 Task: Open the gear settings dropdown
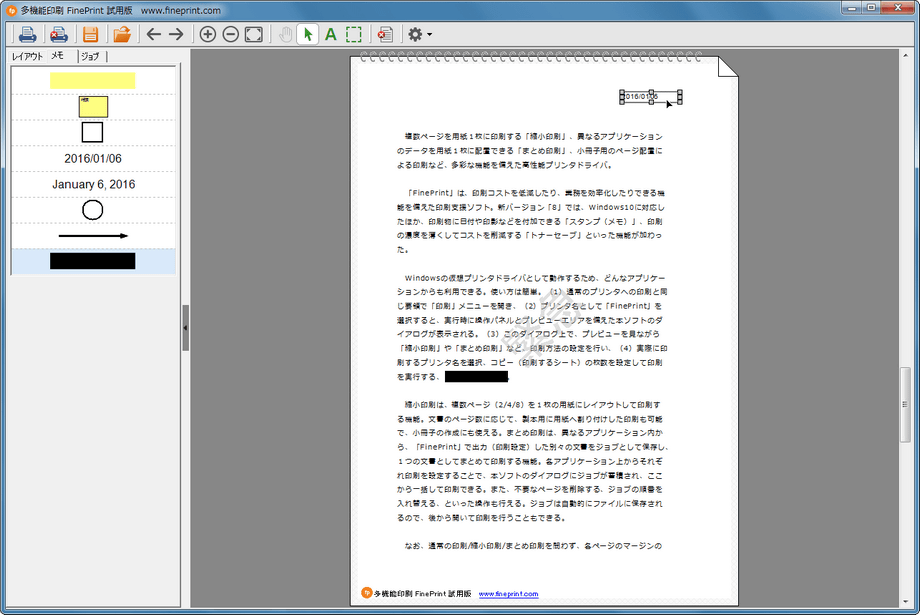click(420, 35)
